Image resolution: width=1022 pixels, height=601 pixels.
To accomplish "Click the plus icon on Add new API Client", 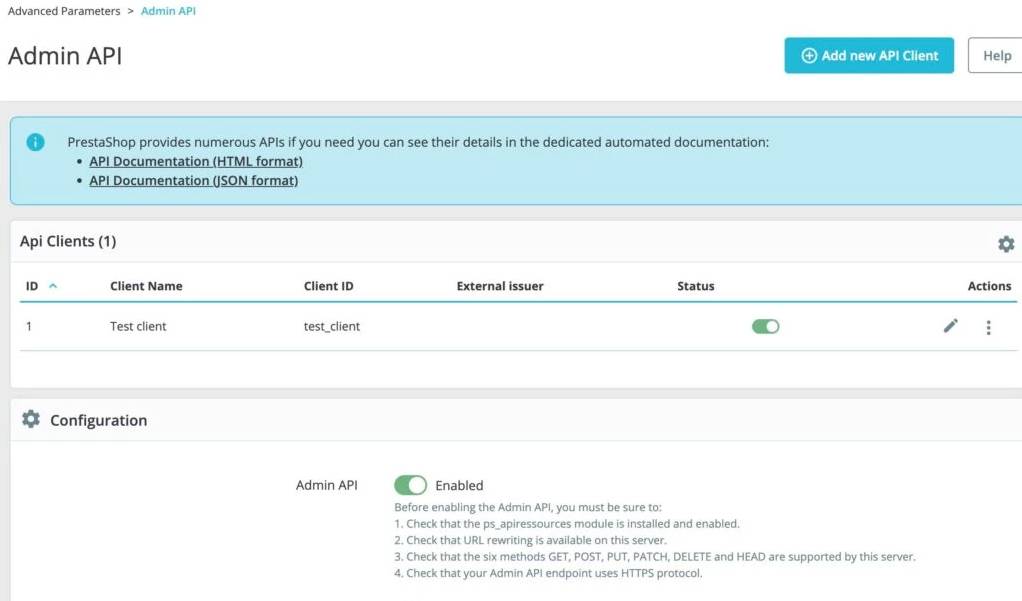I will tap(808, 55).
